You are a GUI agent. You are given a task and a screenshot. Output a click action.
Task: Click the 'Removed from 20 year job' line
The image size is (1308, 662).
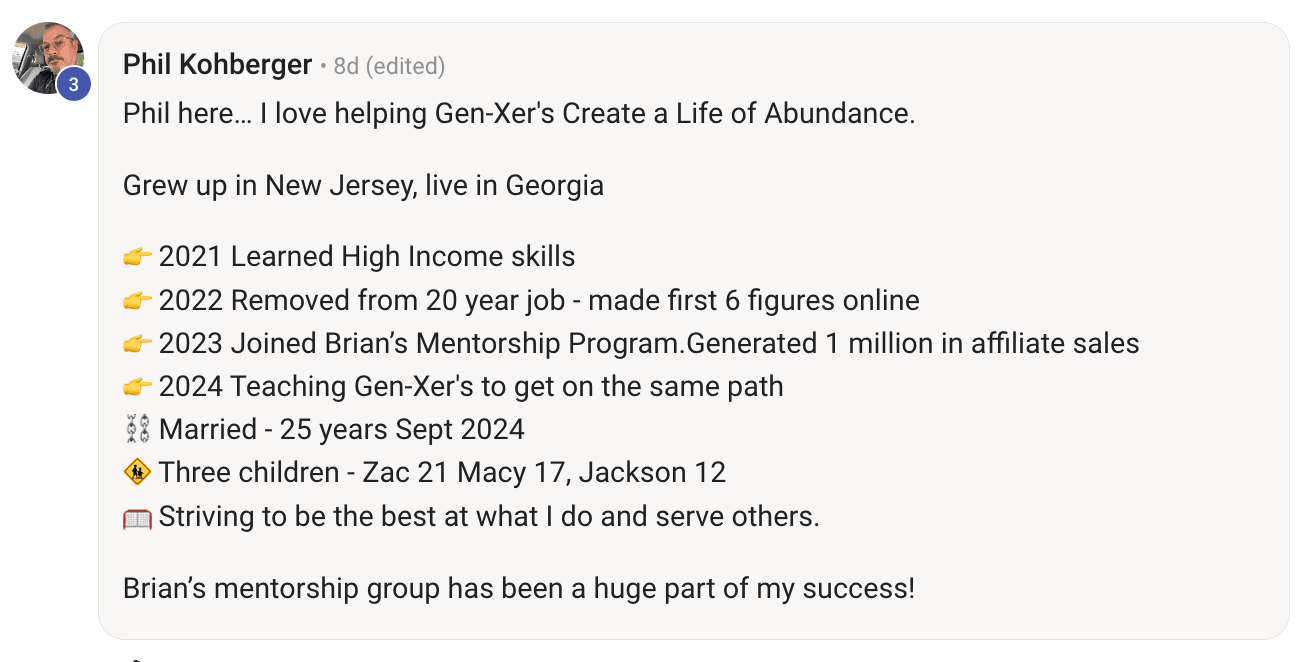point(539,300)
